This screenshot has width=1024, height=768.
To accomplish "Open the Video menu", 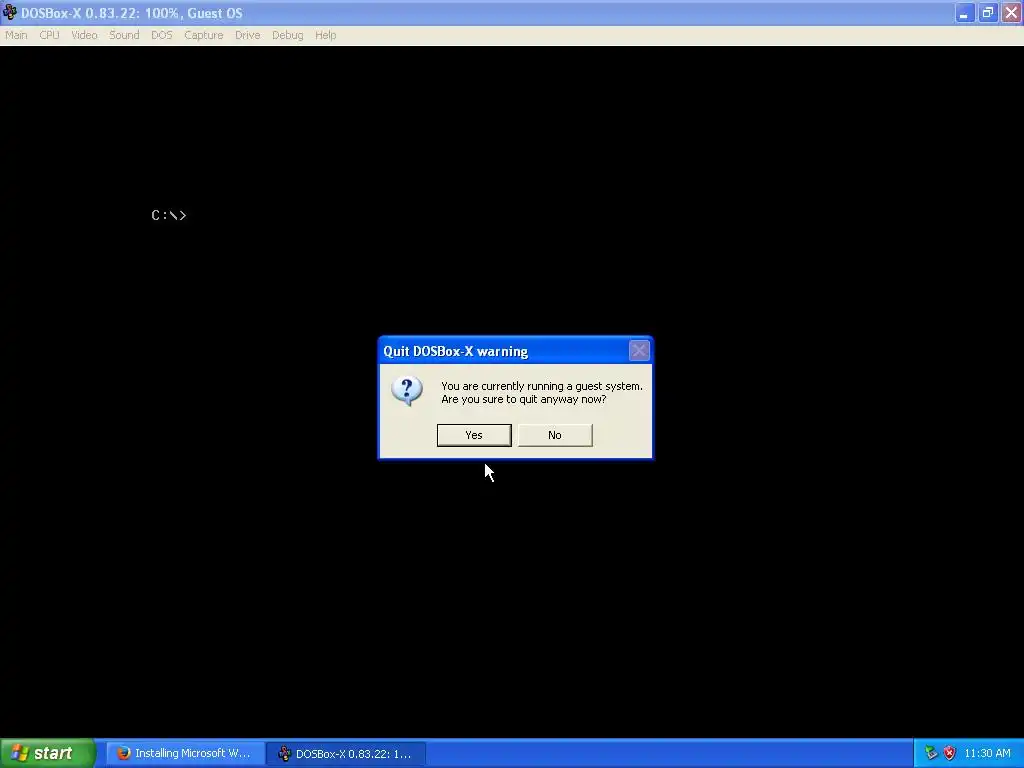I will tap(84, 35).
